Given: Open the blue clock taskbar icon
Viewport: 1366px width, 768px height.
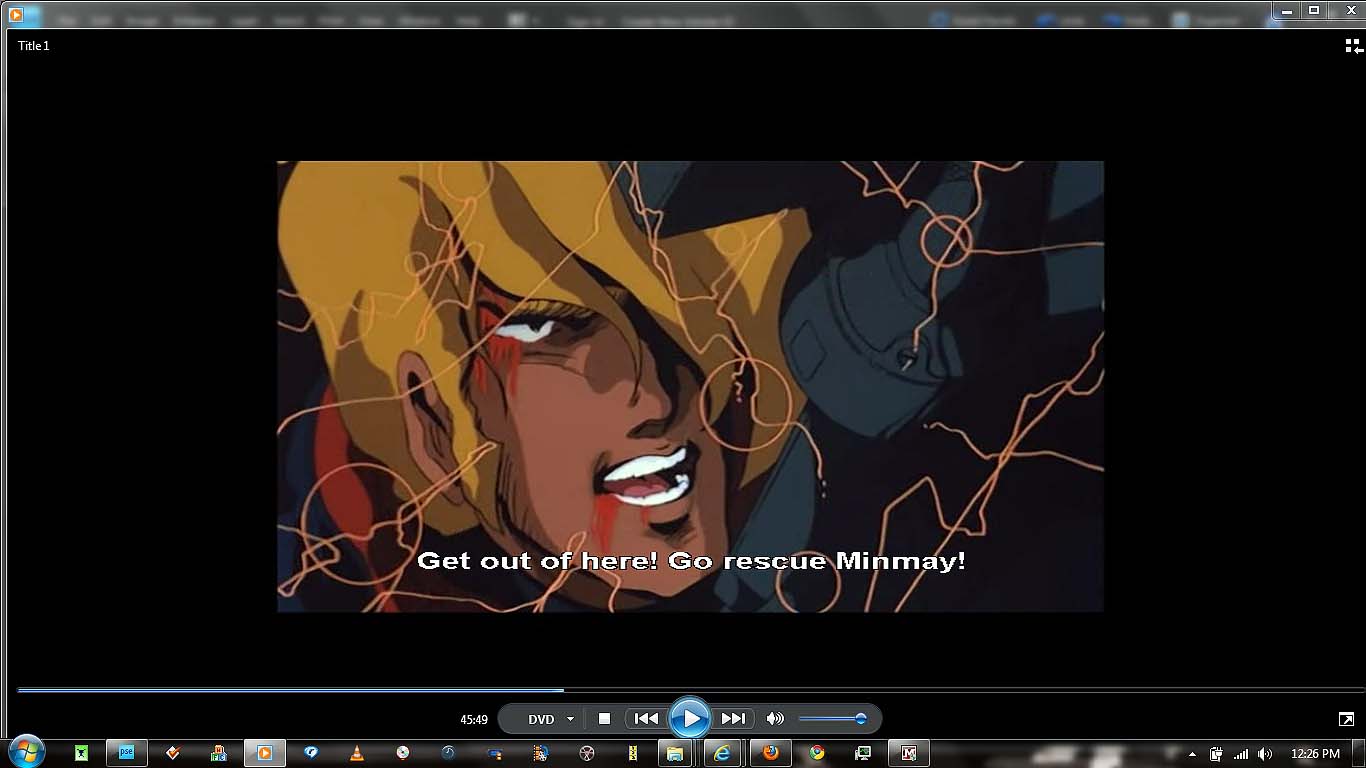Looking at the screenshot, I should [x=449, y=753].
